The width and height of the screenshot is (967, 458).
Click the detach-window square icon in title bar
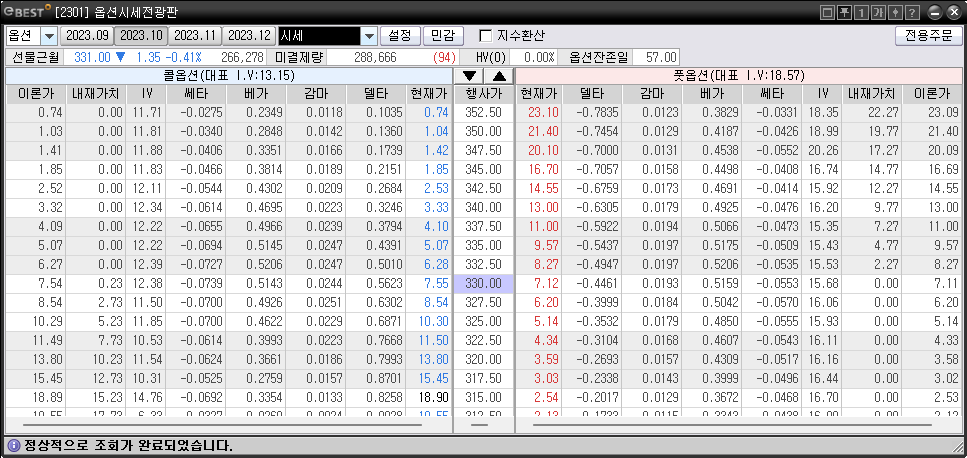tap(828, 12)
